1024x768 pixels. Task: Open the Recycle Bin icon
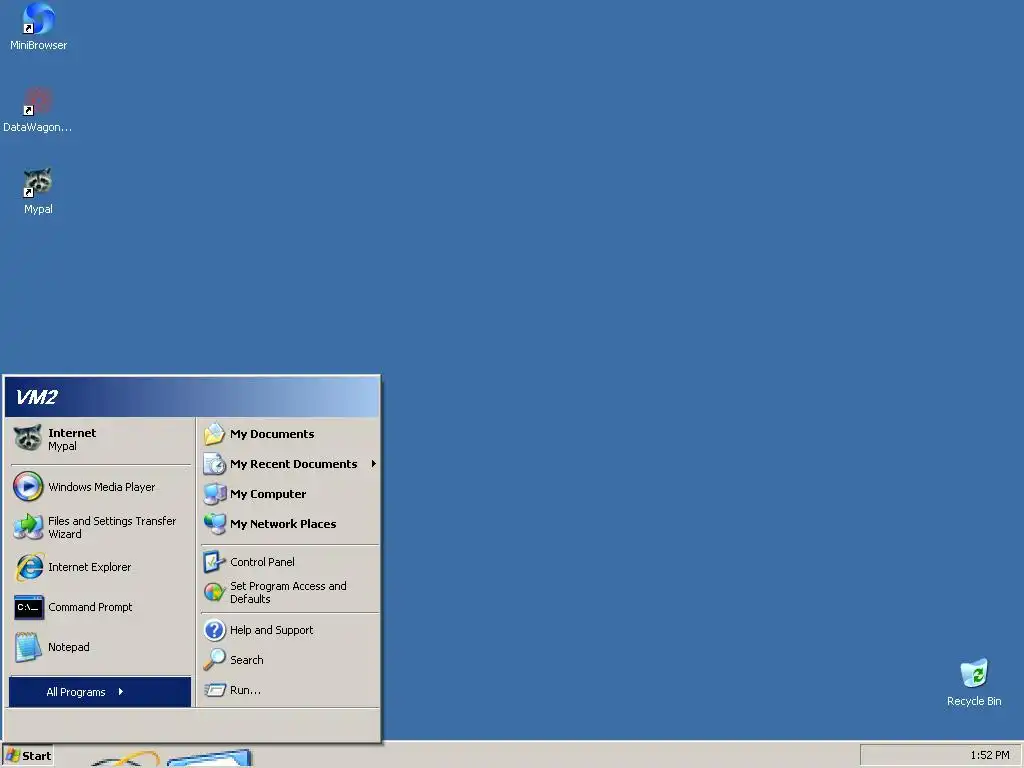pos(974,673)
